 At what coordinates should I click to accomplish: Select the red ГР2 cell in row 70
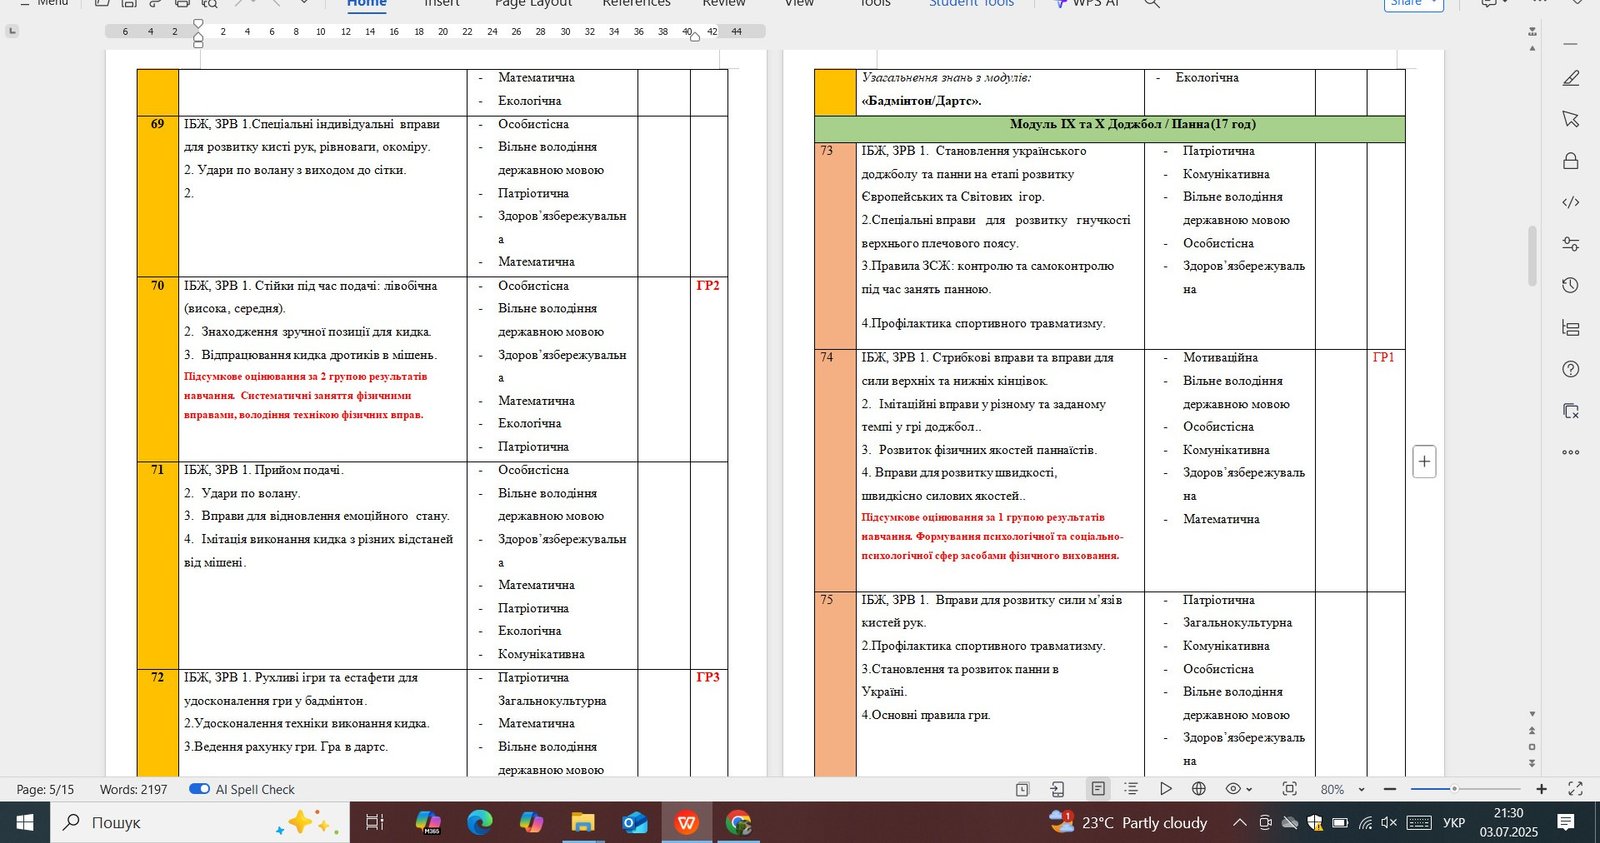[x=708, y=286]
